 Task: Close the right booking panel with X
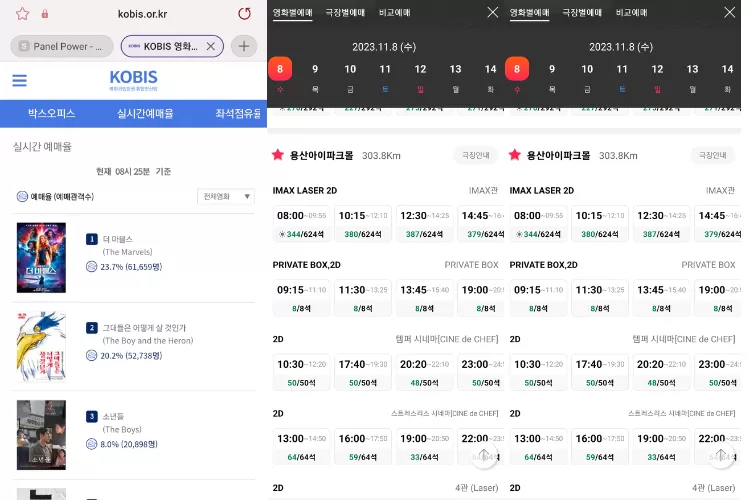tap(729, 12)
